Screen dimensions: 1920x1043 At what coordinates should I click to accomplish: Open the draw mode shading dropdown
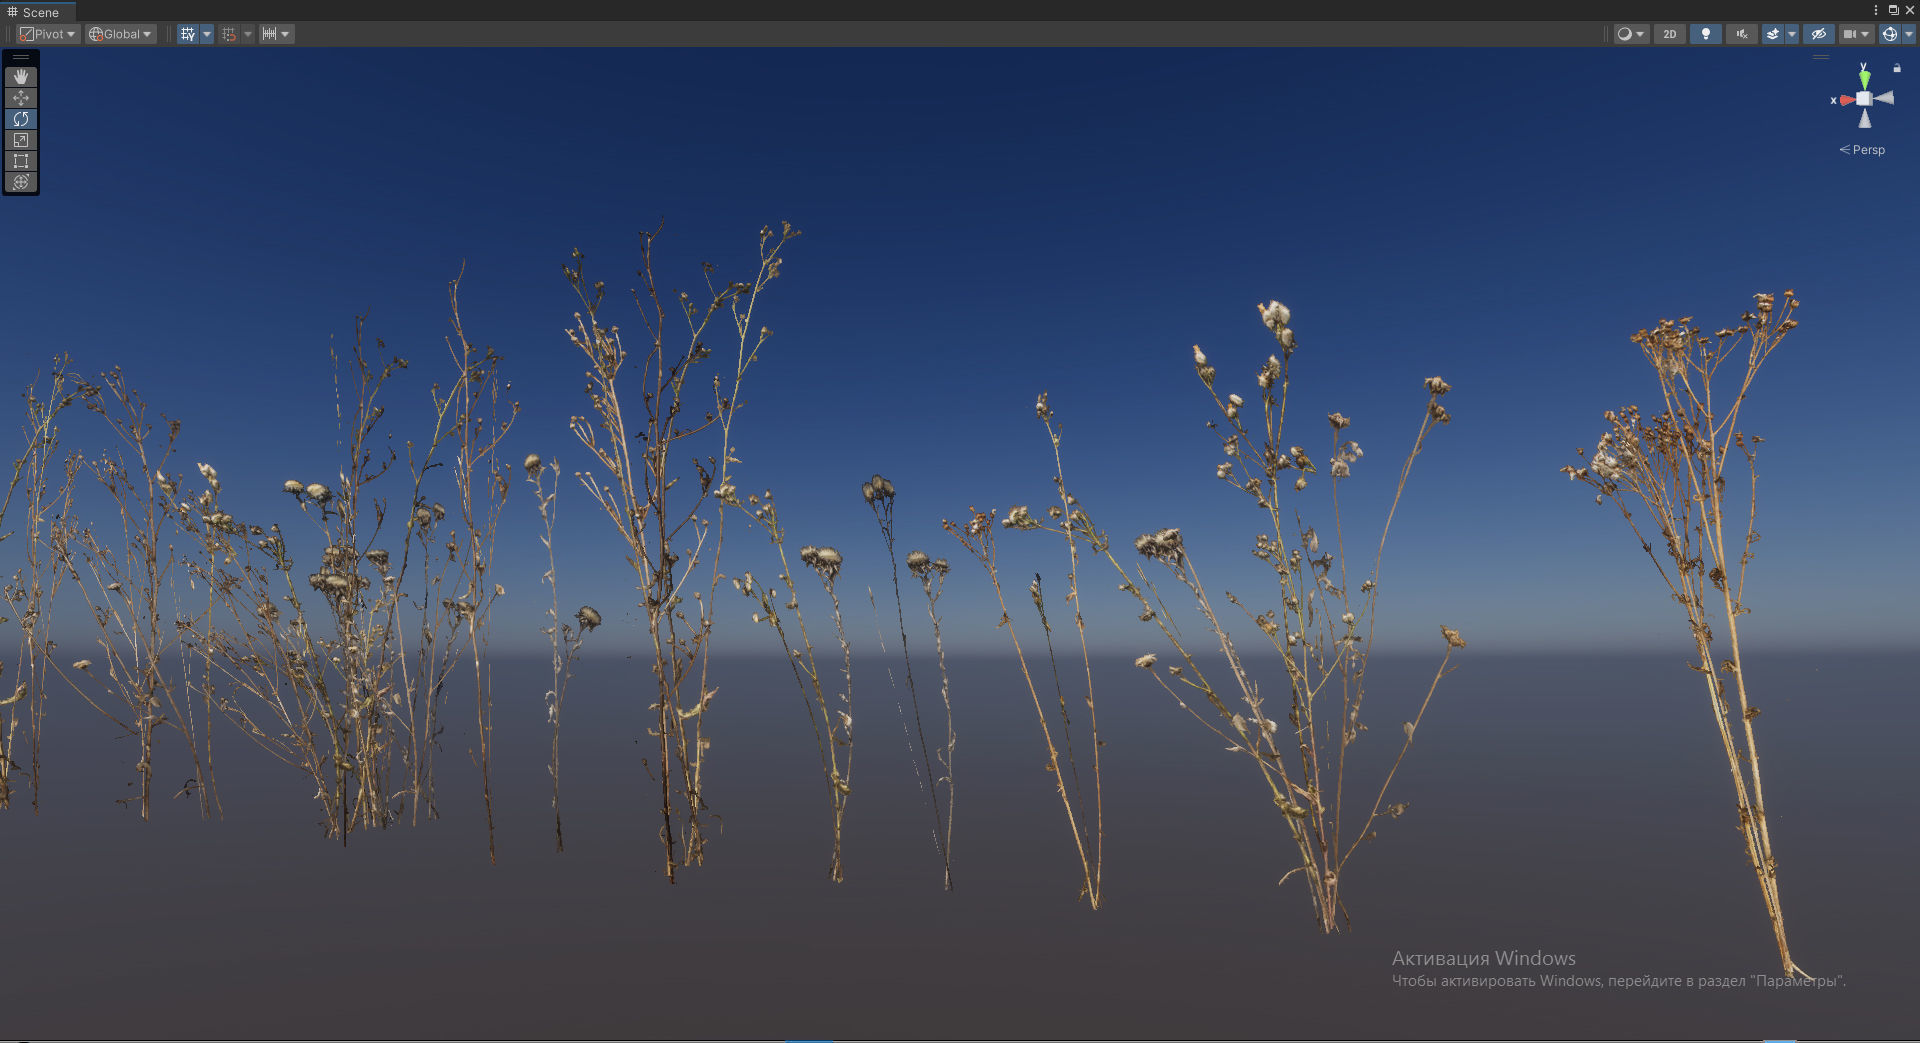tap(1631, 34)
